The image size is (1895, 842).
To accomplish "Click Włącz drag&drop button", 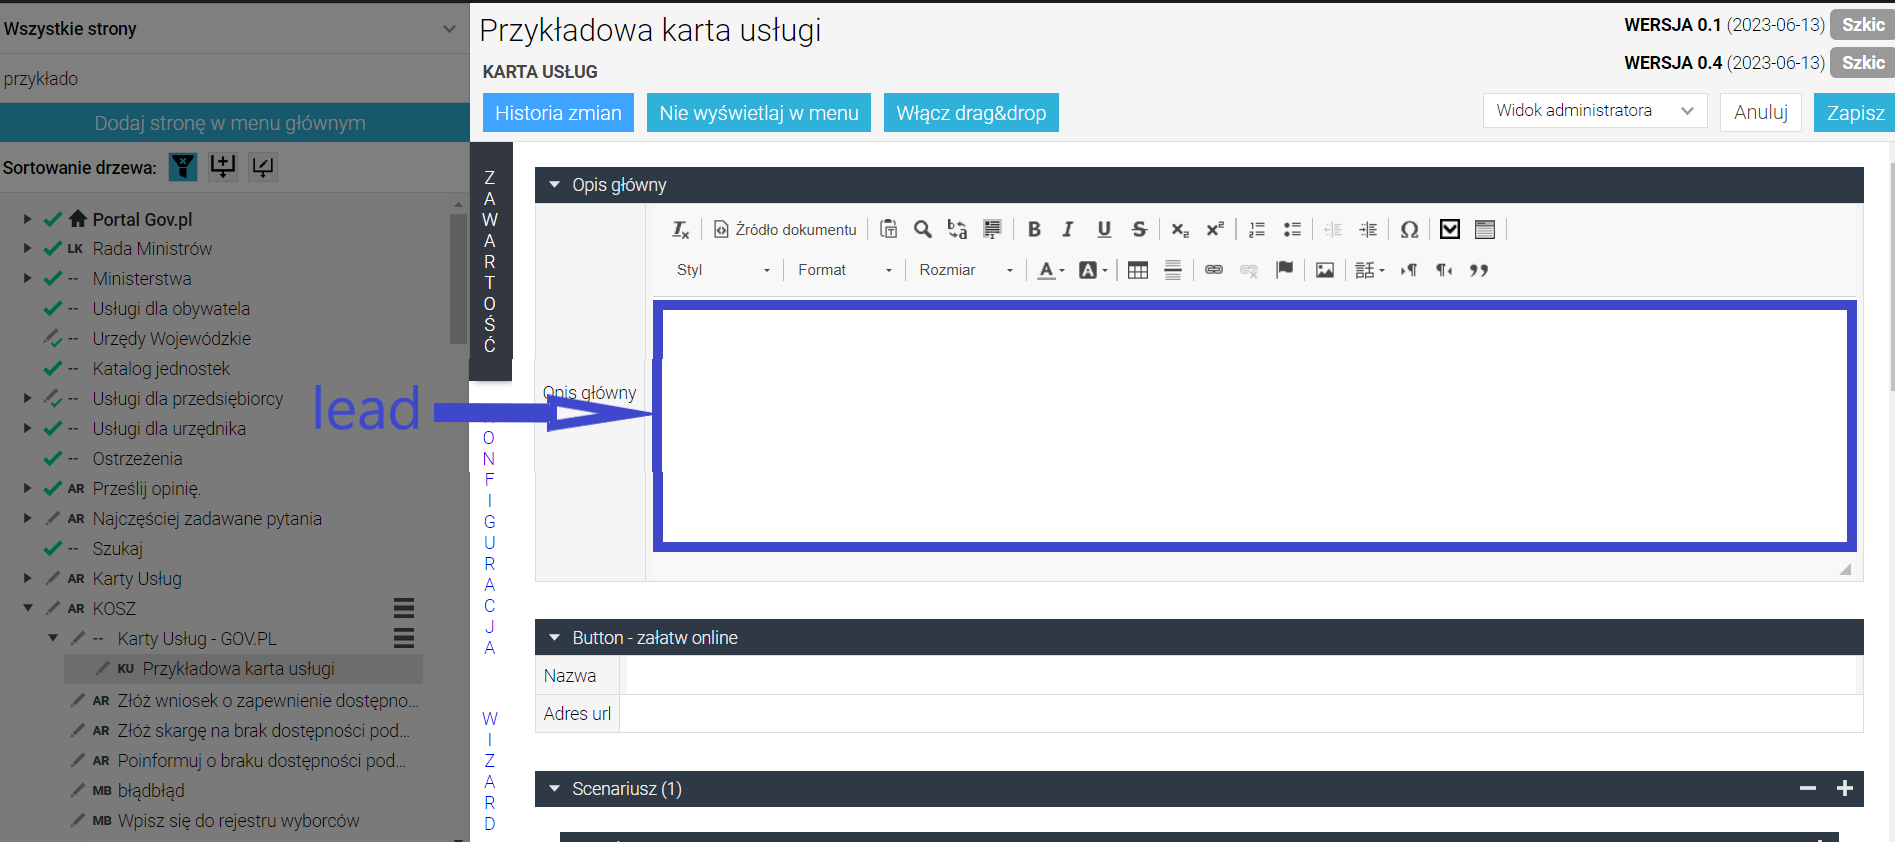I will click(971, 113).
